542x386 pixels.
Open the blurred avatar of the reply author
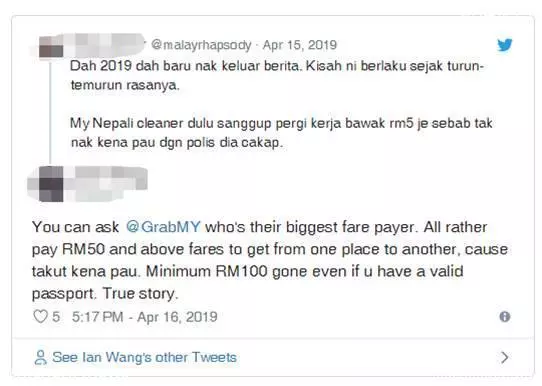(50, 184)
